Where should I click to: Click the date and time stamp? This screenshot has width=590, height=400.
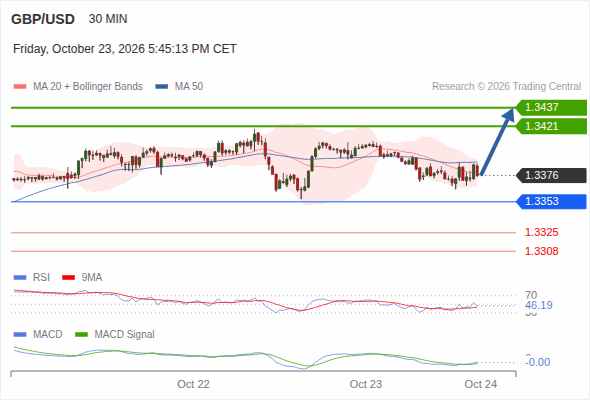pos(125,49)
